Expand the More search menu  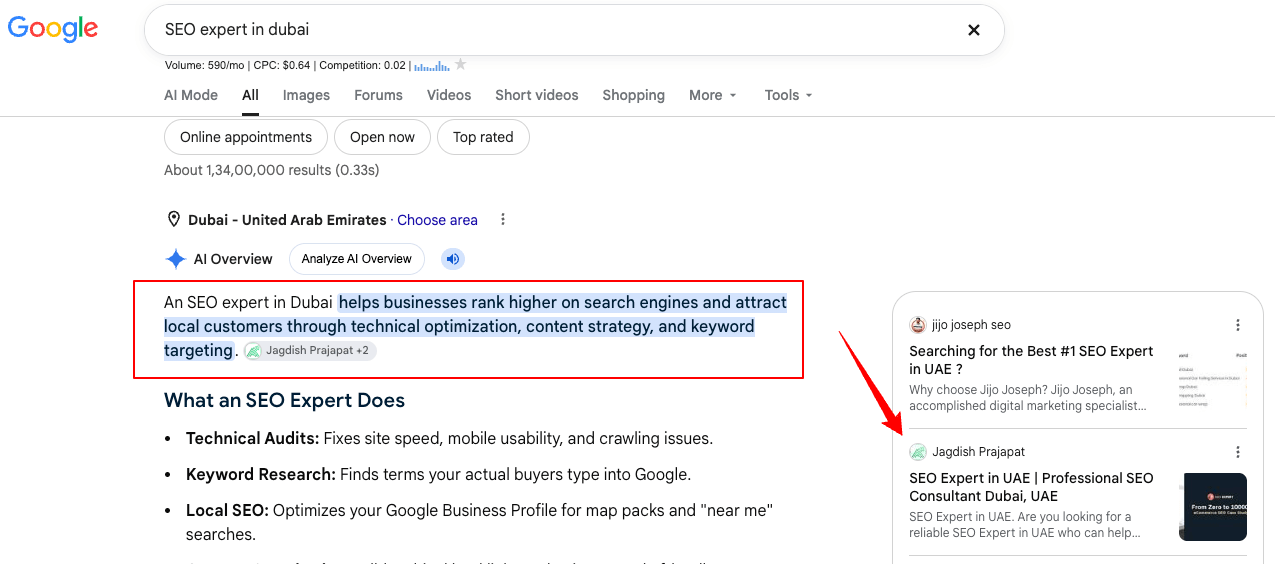[713, 95]
